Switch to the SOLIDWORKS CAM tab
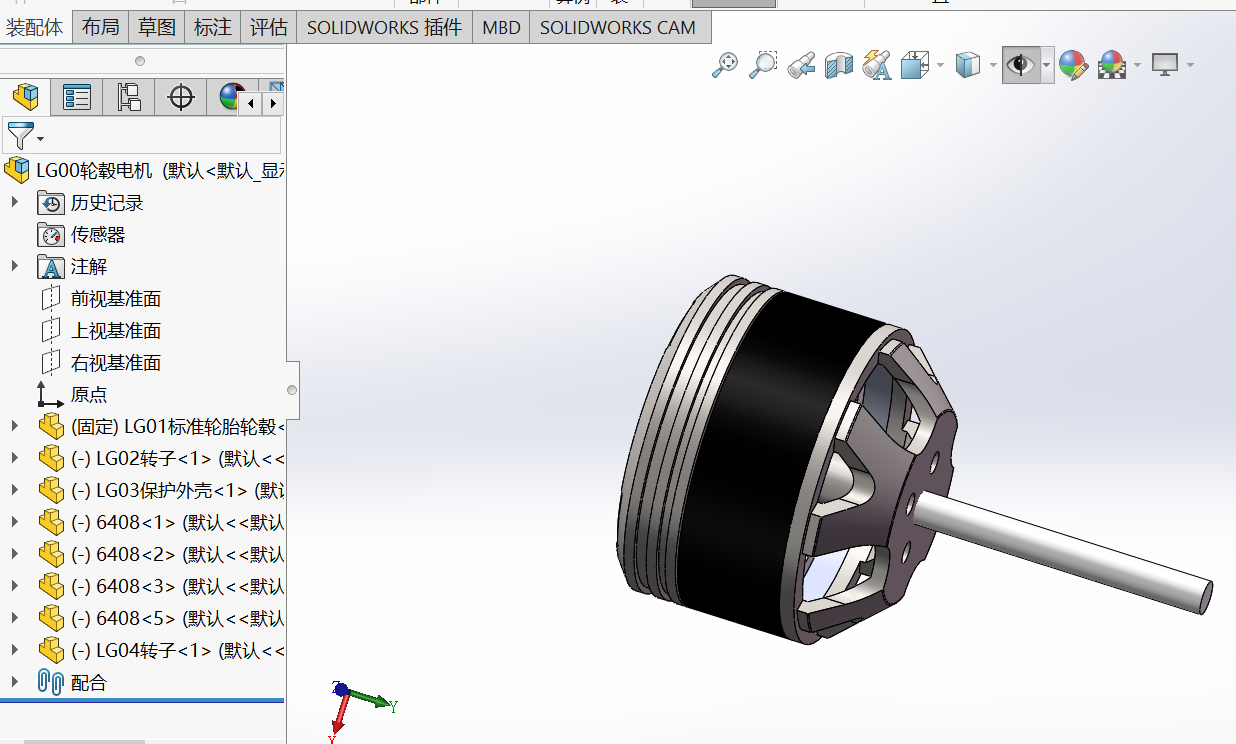The width and height of the screenshot is (1236, 744). coord(617,28)
